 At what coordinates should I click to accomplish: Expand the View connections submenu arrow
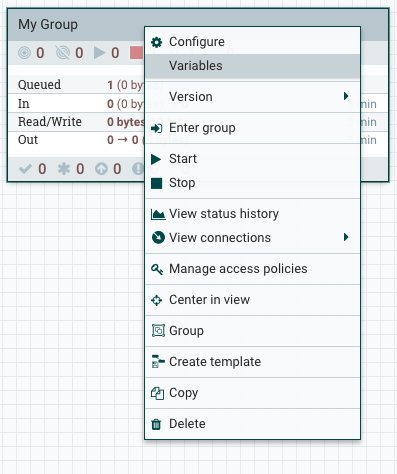pyautogui.click(x=346, y=237)
